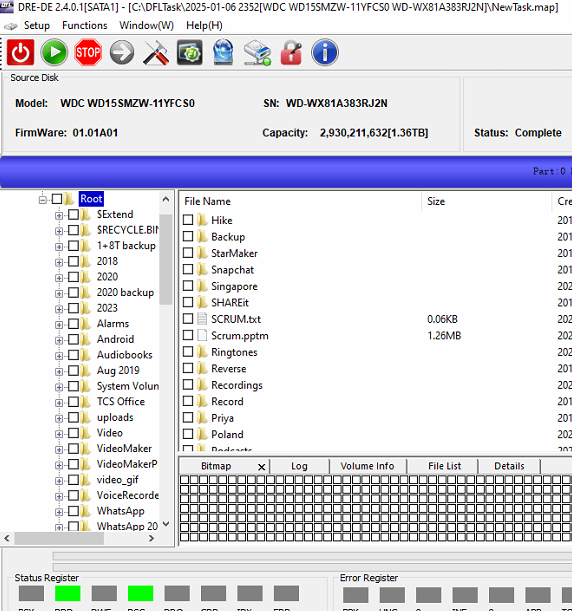Expand the 2023 tree node
This screenshot has width=572, height=611.
pos(59,309)
